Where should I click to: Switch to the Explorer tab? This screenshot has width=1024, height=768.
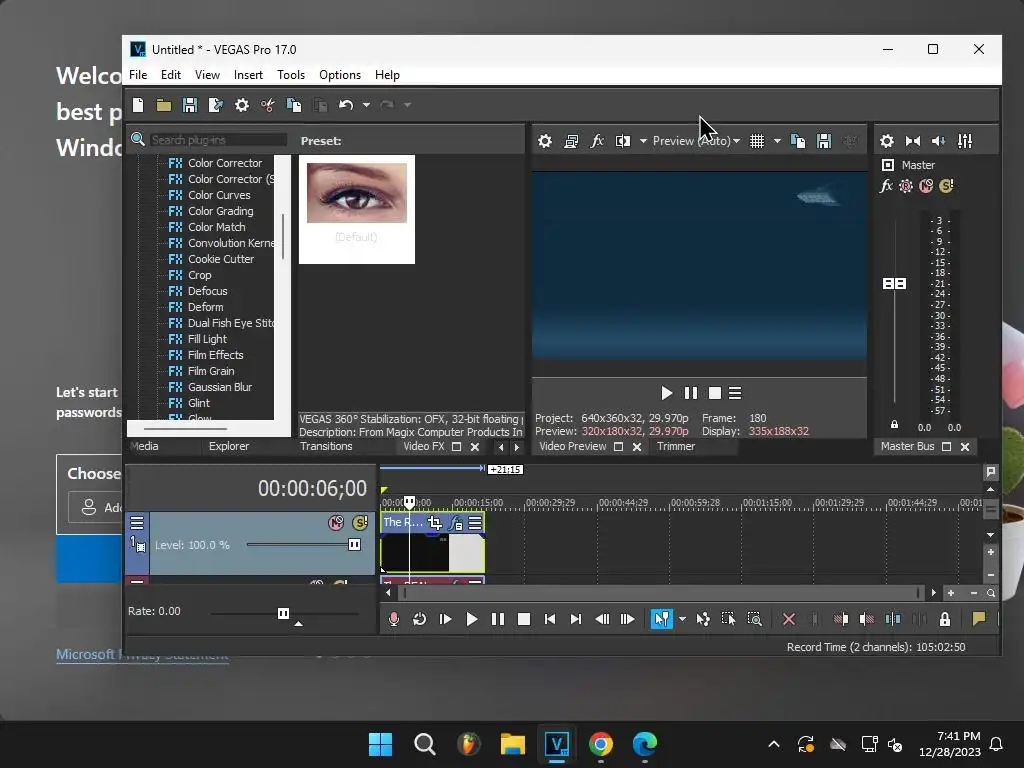tap(229, 447)
